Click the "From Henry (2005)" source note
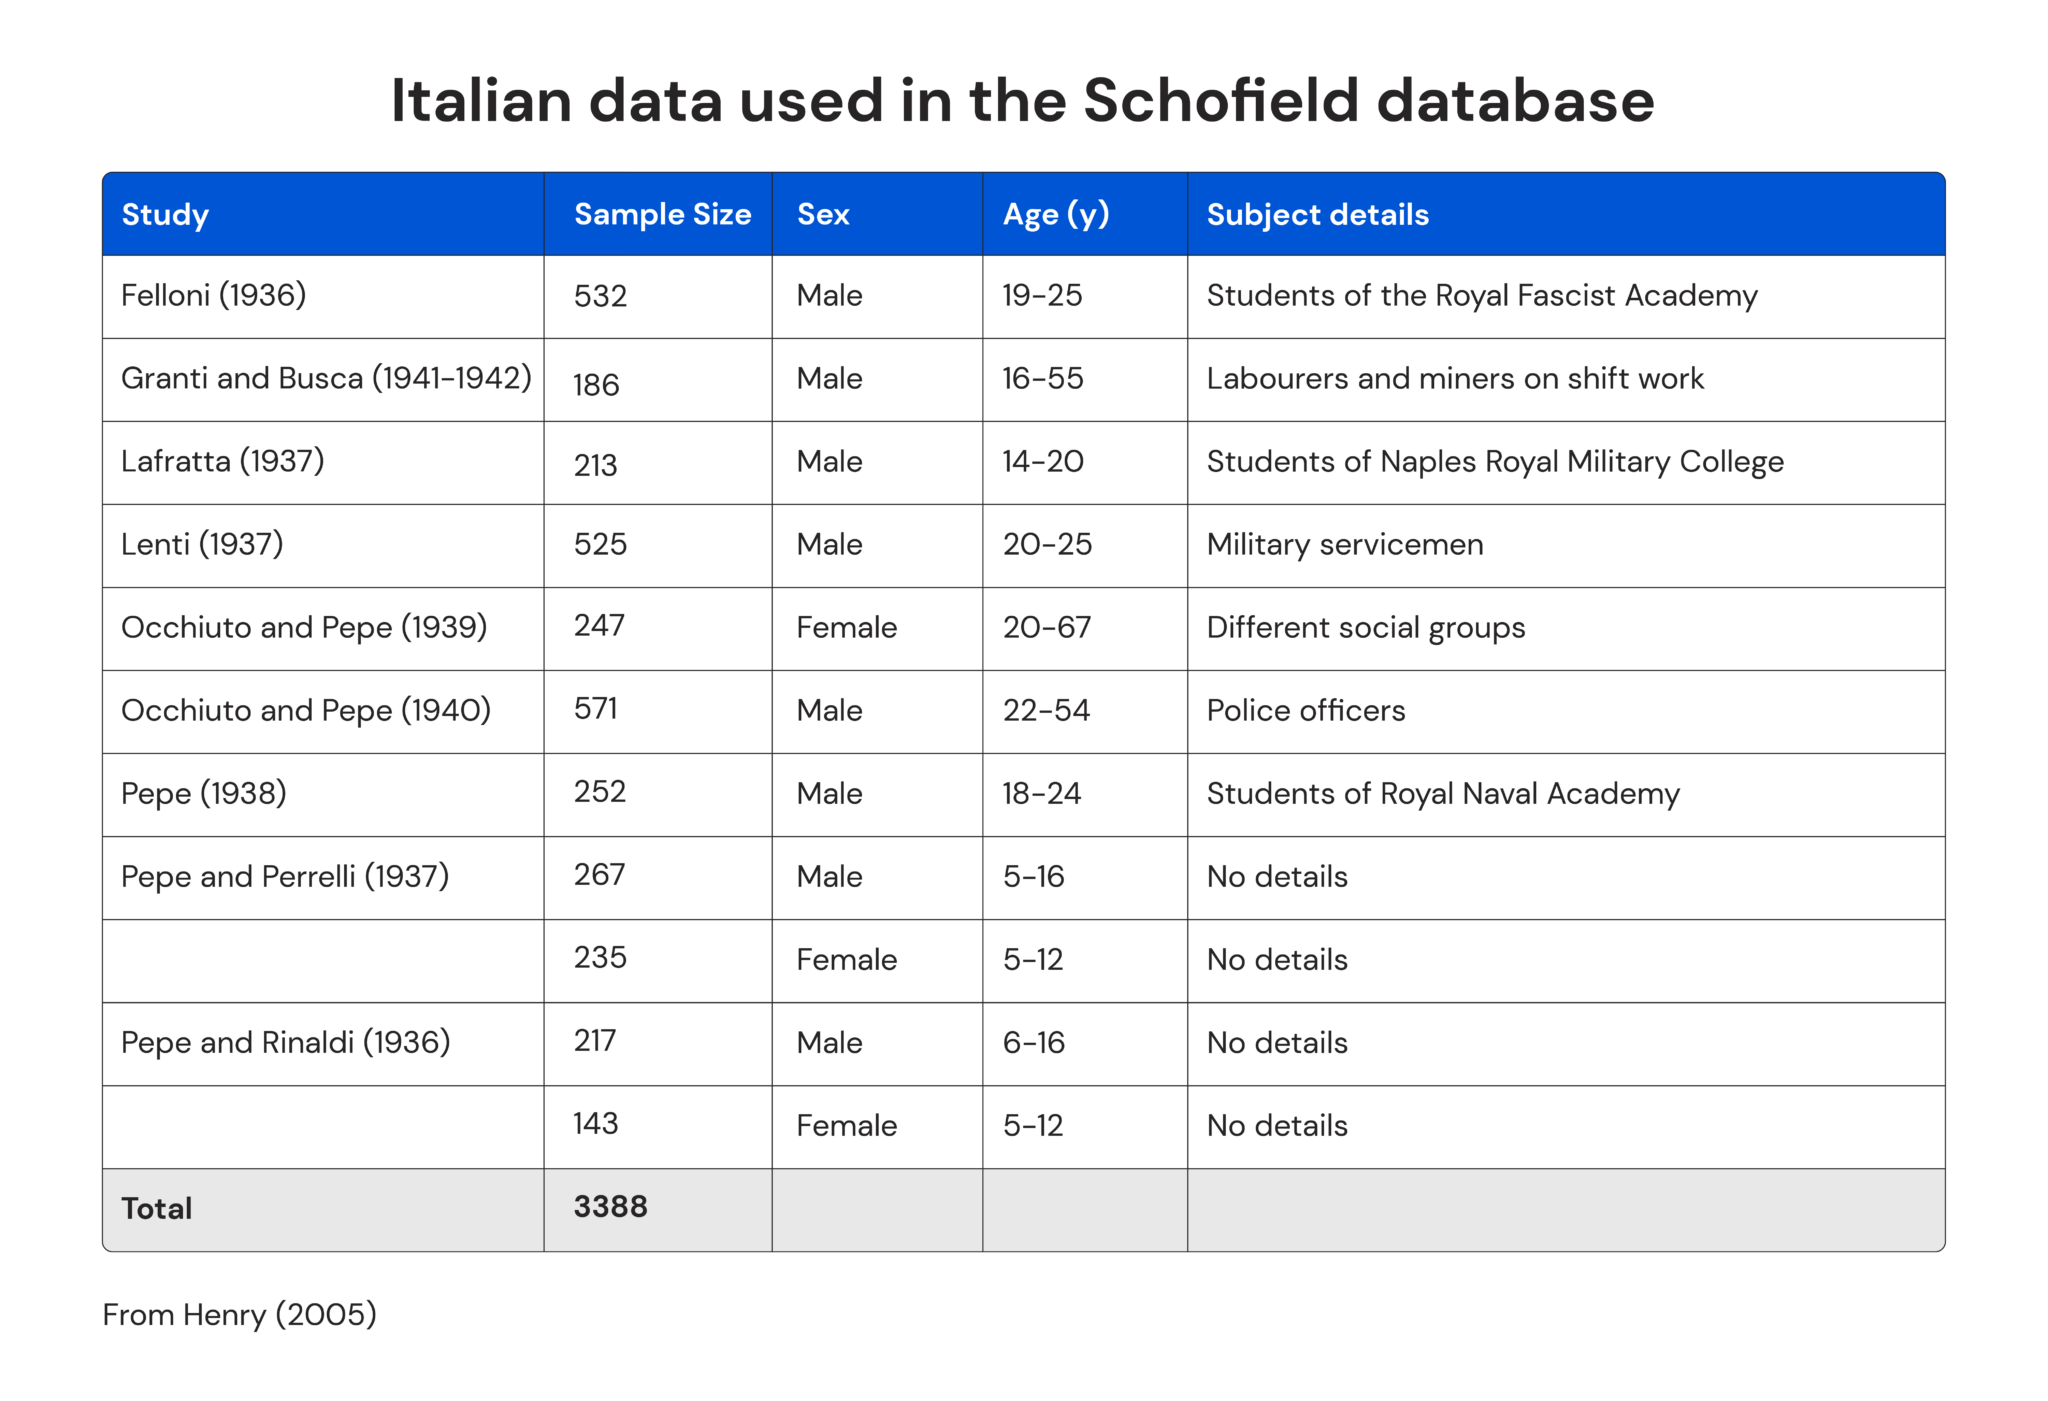Screen dimensions: 2048x1401 tap(239, 1315)
